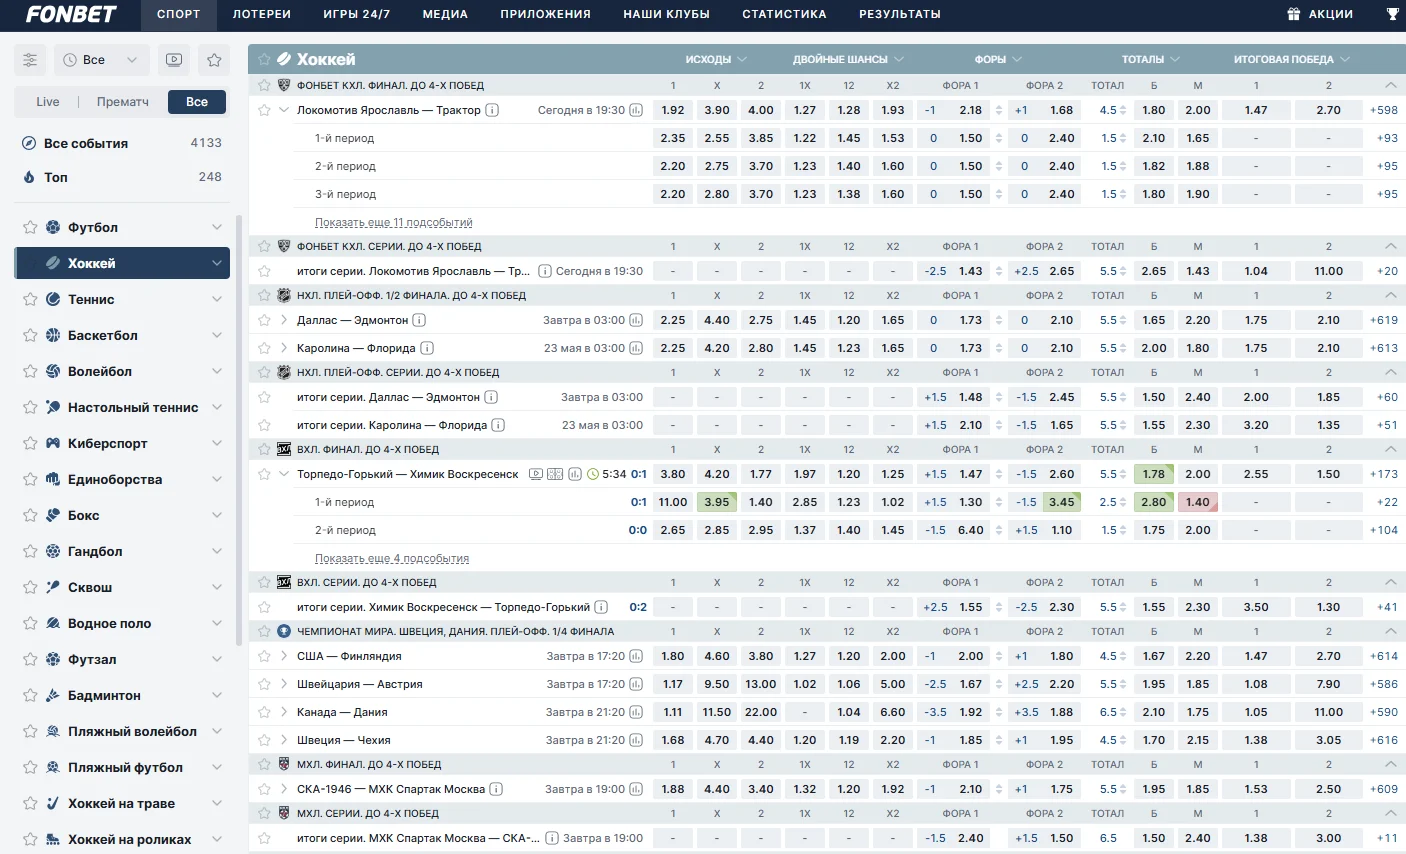Click Показать еще 11 подсобытий link
Viewport: 1406px width, 854px height.
click(393, 222)
